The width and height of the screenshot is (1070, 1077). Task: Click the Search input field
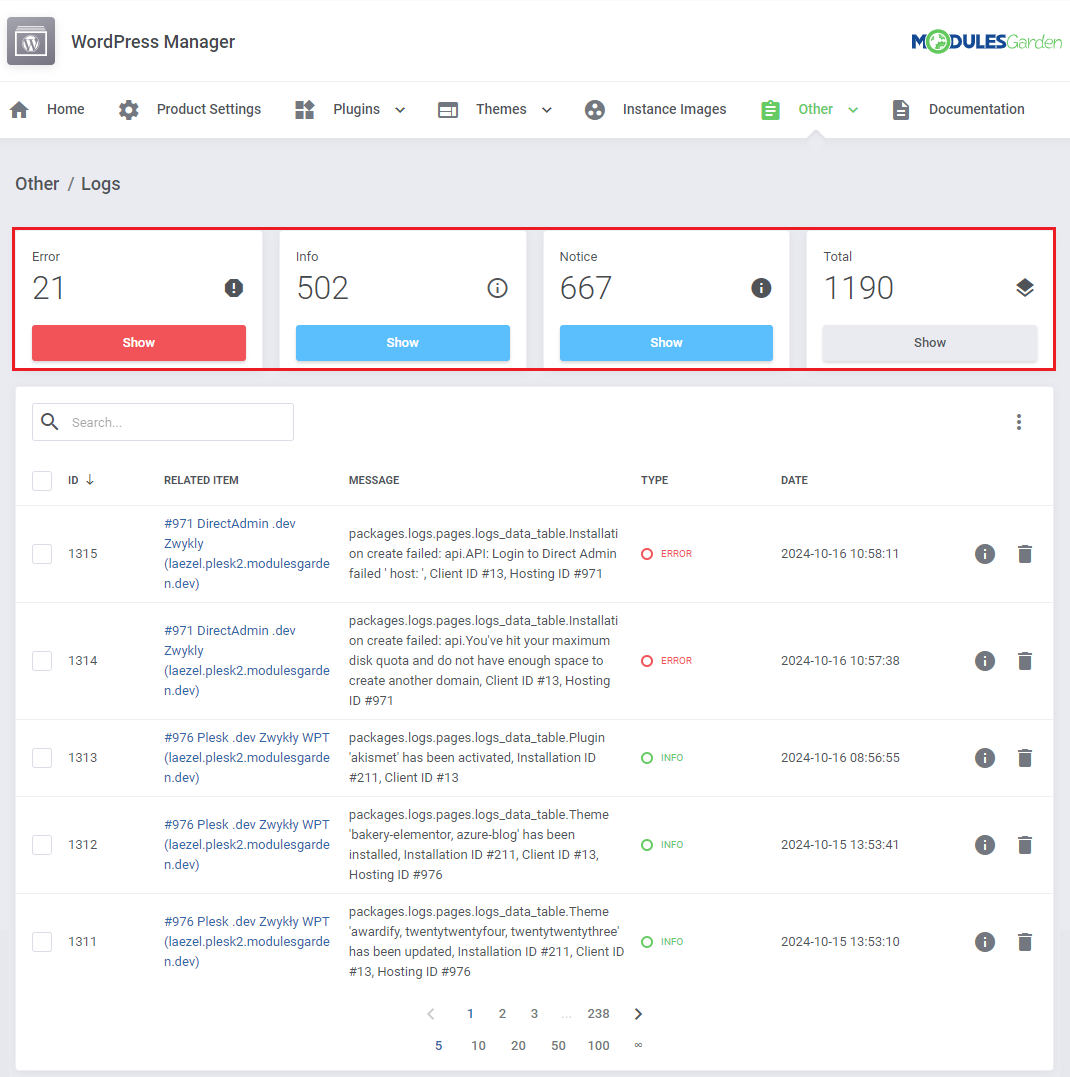tap(163, 422)
